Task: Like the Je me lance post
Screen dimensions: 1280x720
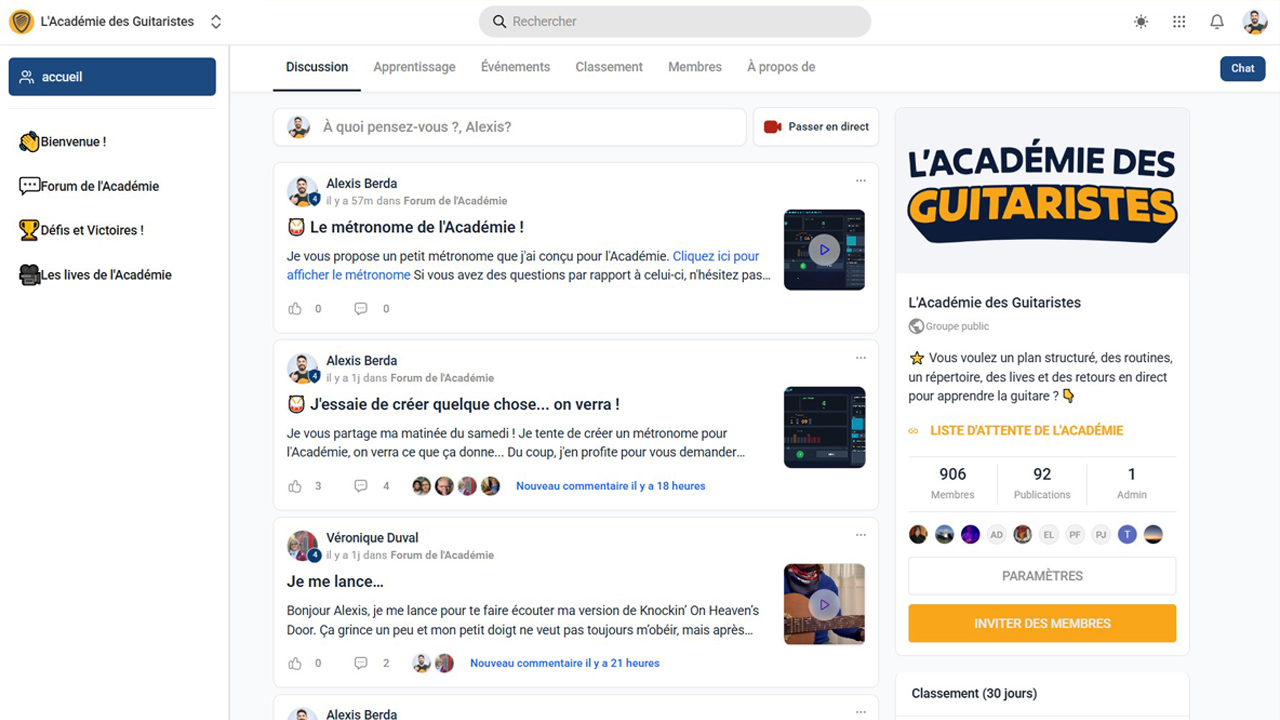Action: tap(295, 663)
